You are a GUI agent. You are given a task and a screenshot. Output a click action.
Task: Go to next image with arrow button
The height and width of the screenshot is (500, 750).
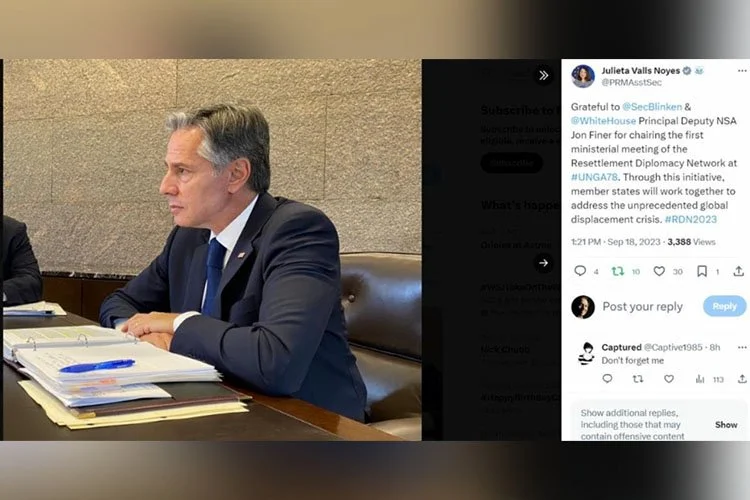click(x=543, y=263)
